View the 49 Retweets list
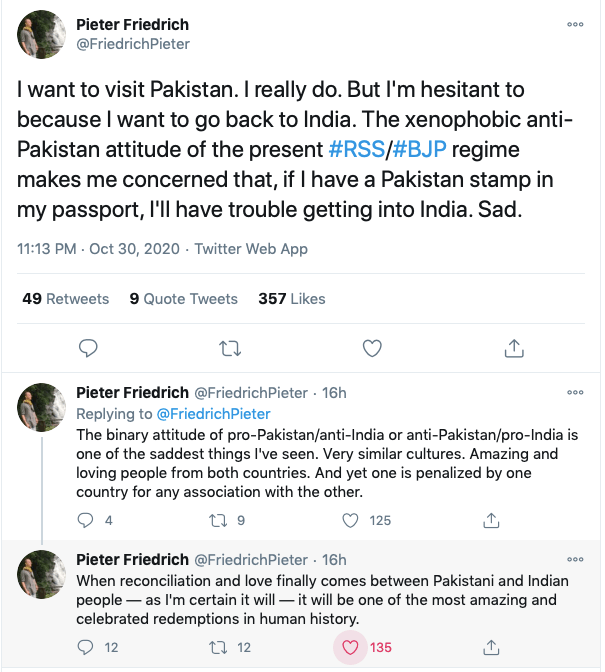Screen dimensions: 605x672 pyautogui.click(x=65, y=298)
